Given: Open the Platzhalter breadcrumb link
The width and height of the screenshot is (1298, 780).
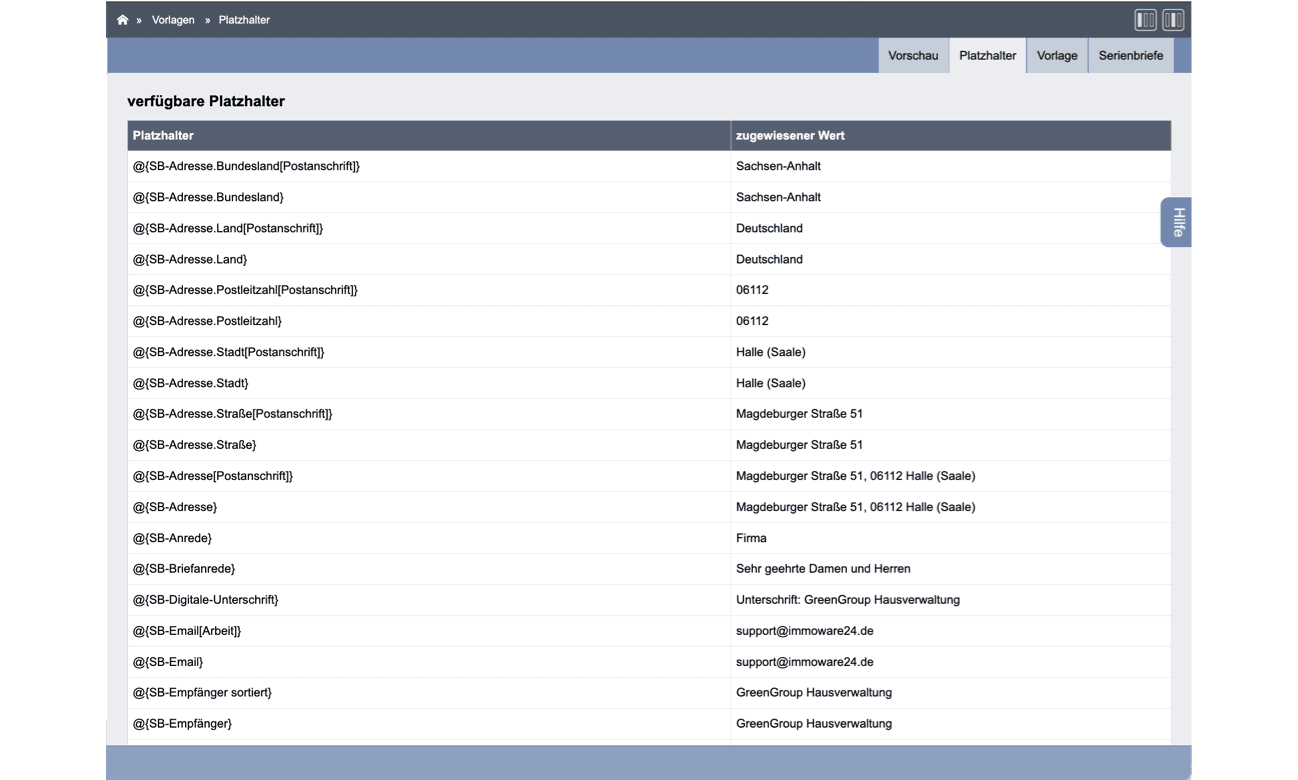Looking at the screenshot, I should [244, 20].
